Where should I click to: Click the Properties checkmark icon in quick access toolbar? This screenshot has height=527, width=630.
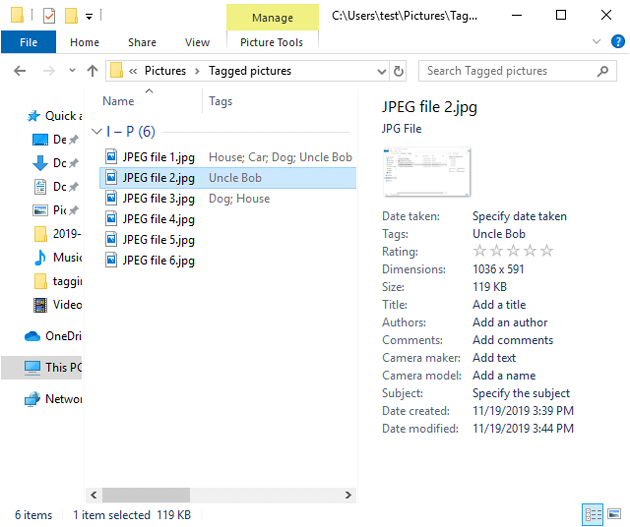coord(49,16)
